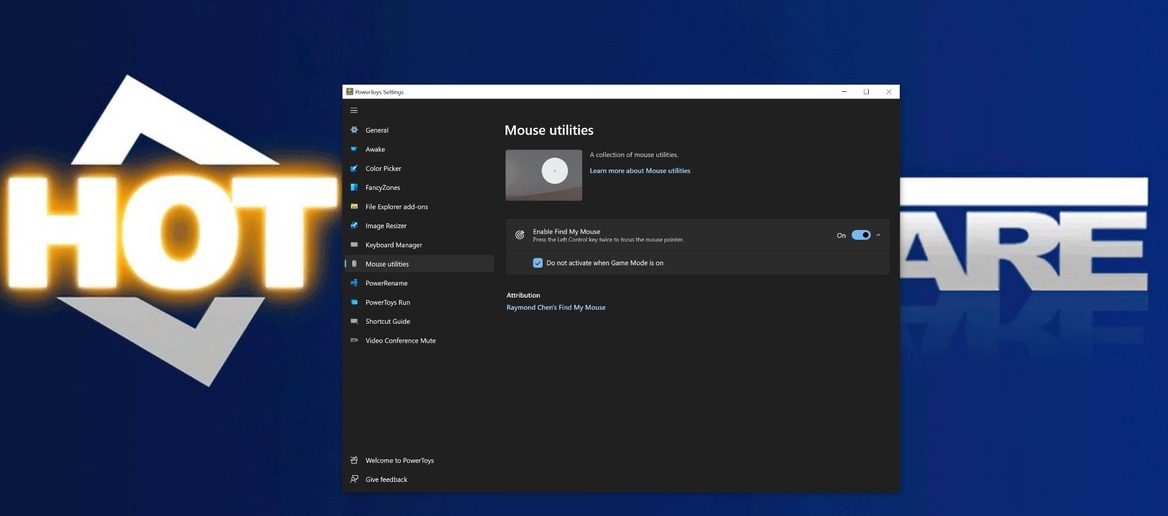Collapse the Find My Mouse settings chevron
This screenshot has height=516, width=1168.
click(x=878, y=235)
